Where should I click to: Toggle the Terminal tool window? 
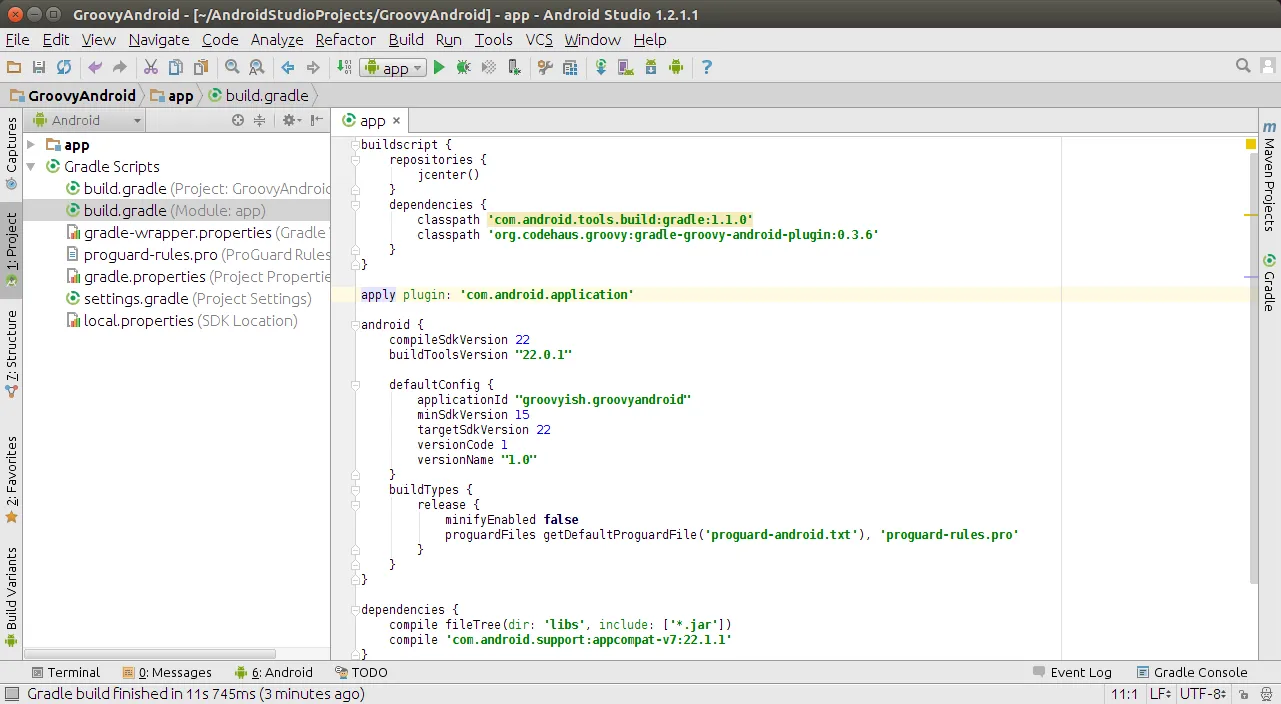click(66, 671)
